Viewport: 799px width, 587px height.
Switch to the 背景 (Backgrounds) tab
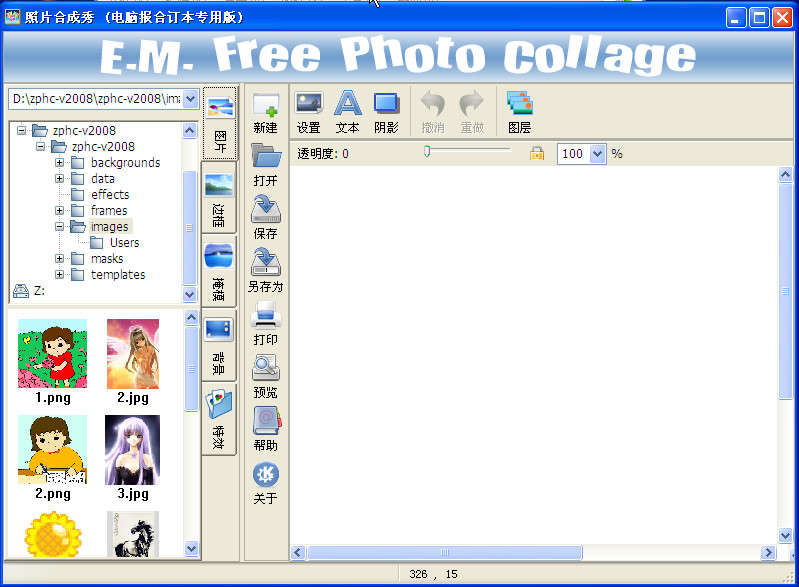coord(219,345)
